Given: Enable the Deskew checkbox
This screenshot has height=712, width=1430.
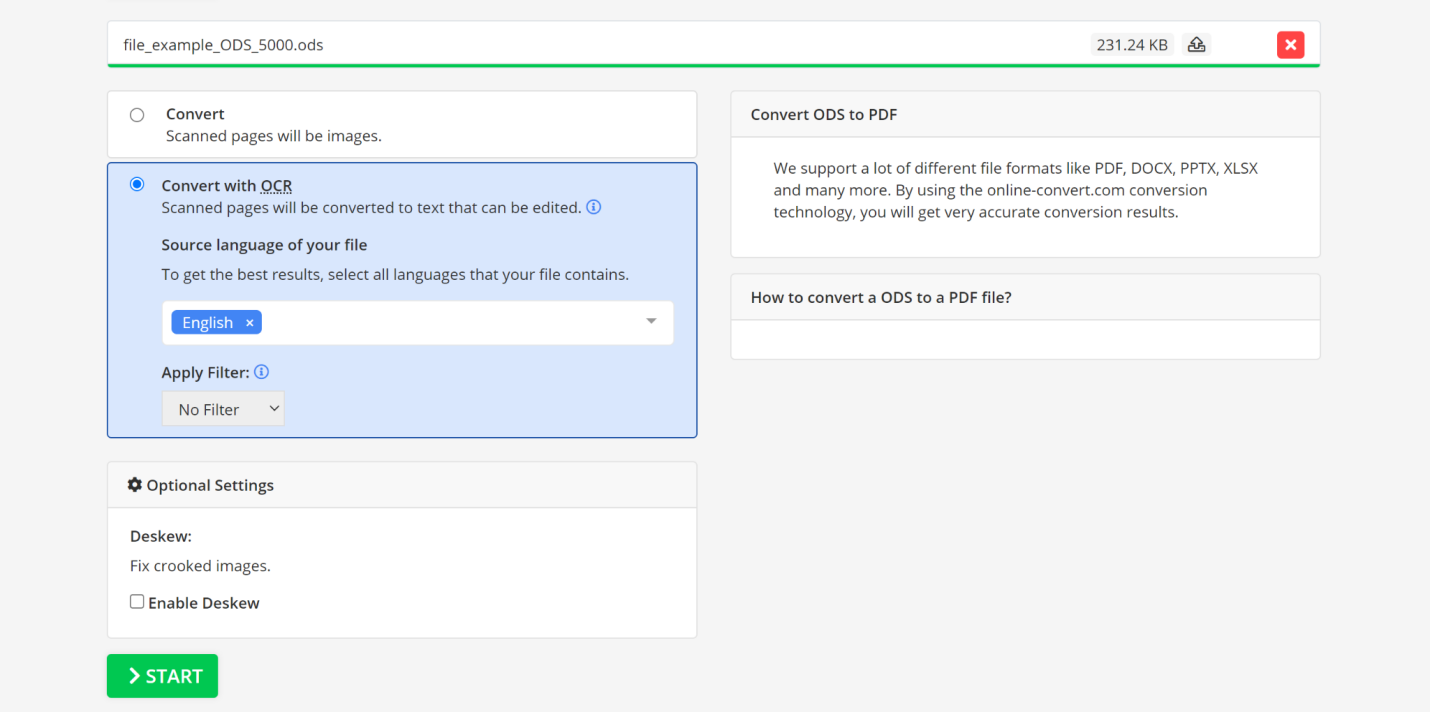Looking at the screenshot, I should tap(137, 602).
